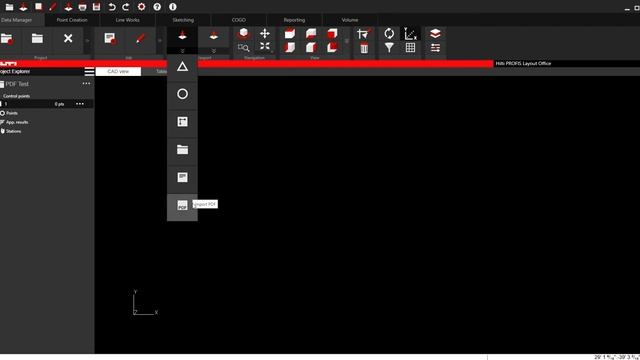Select the top-row third cube view icon

coord(332,33)
